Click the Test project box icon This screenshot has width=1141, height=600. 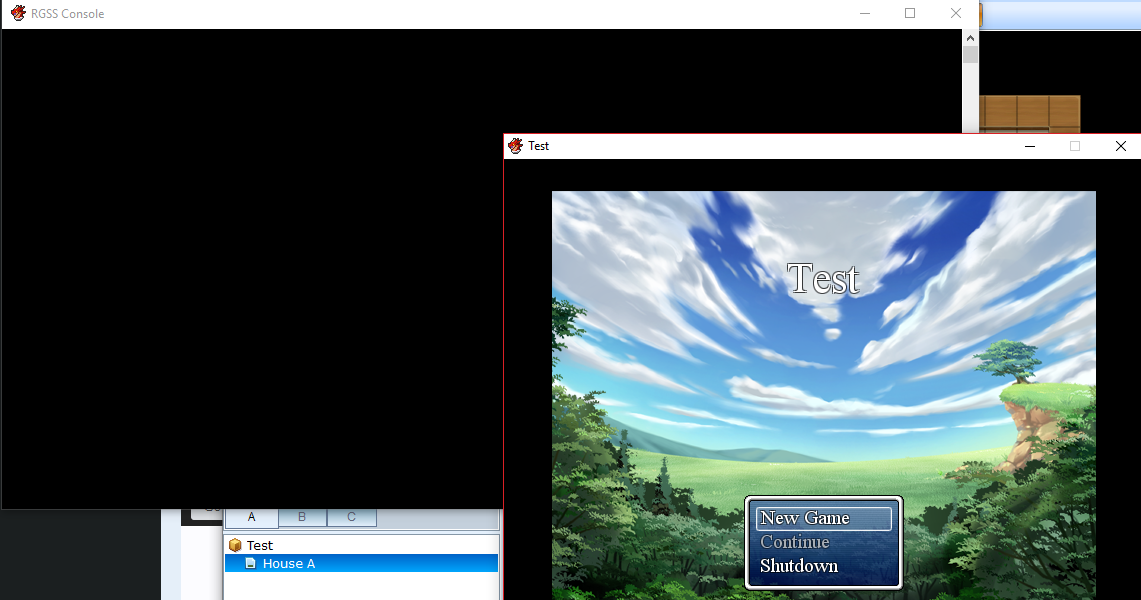coord(234,545)
